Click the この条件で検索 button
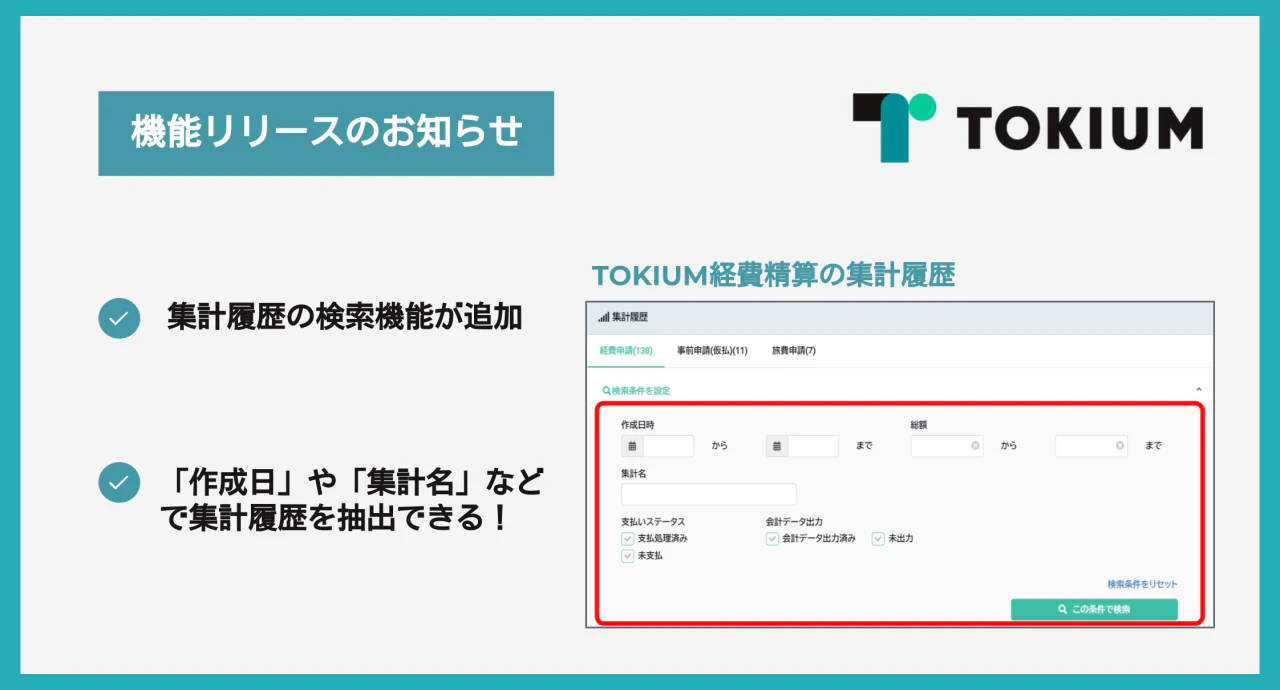Viewport: 1280px width, 690px height. coord(1094,609)
